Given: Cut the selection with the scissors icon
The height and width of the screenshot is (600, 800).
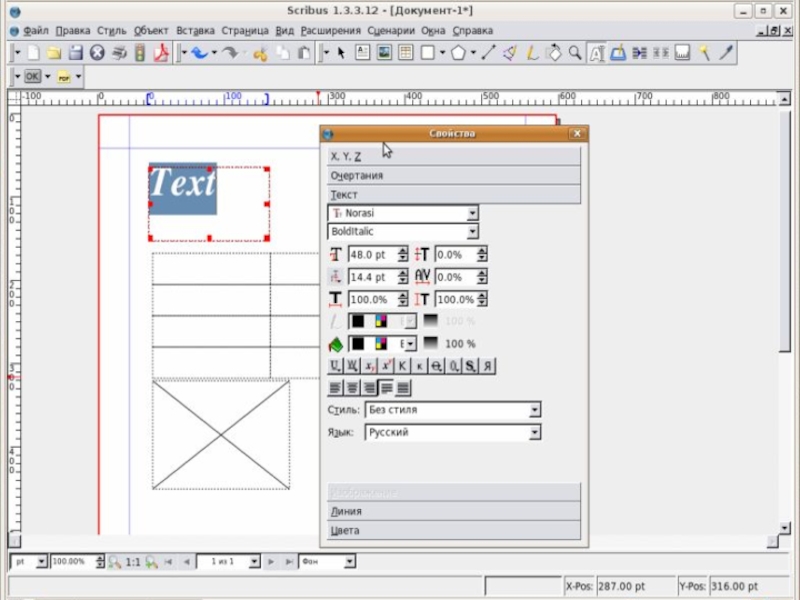Looking at the screenshot, I should click(260, 53).
